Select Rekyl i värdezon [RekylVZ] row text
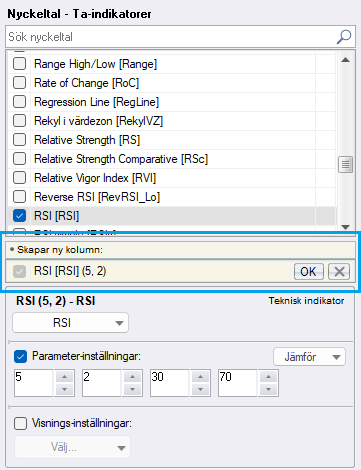This screenshot has width=361, height=470. [x=98, y=121]
